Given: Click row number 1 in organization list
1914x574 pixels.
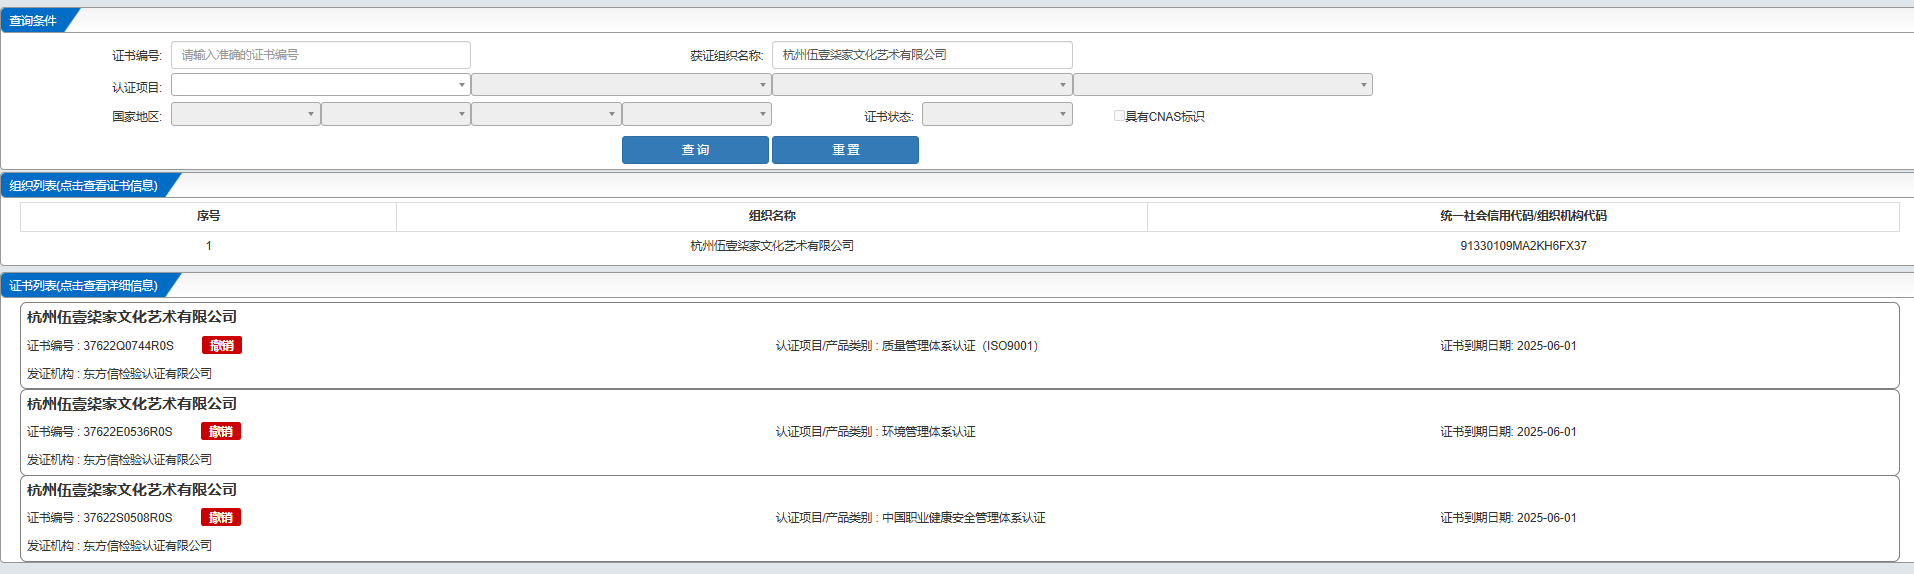Looking at the screenshot, I should (208, 246).
